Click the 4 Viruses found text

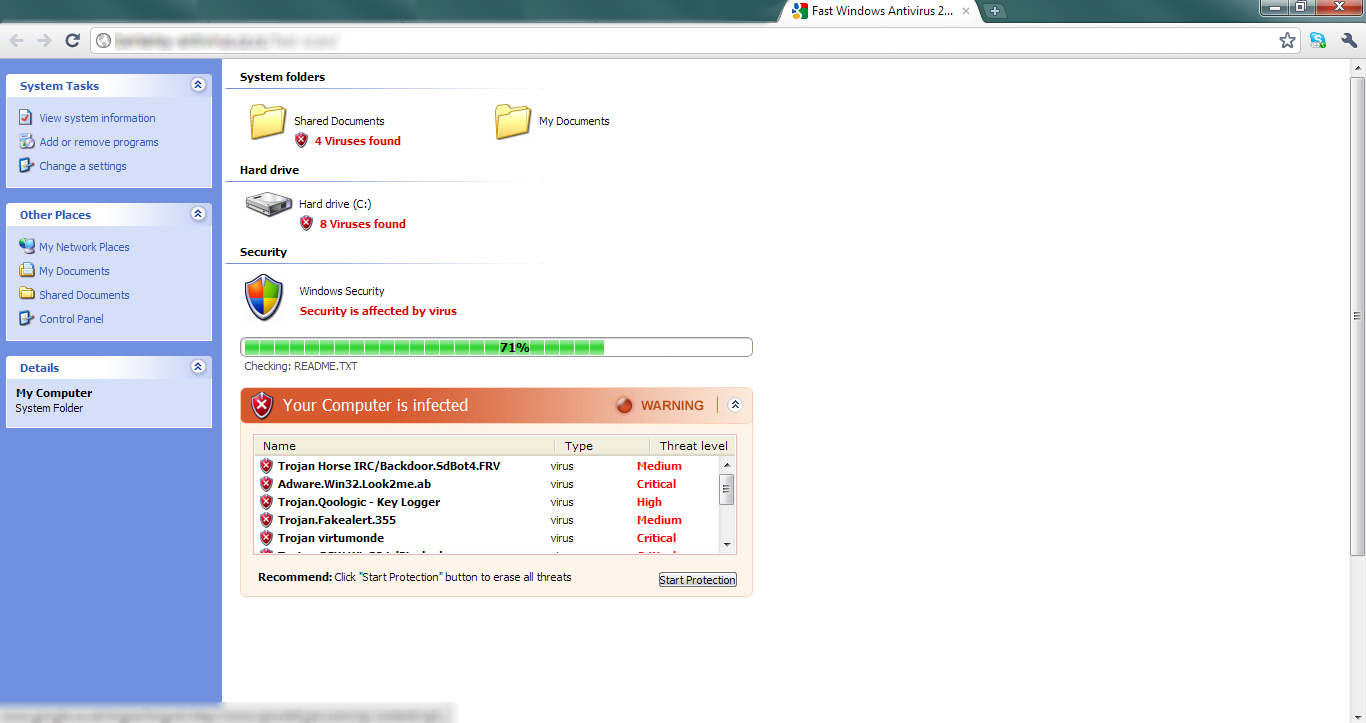(358, 141)
